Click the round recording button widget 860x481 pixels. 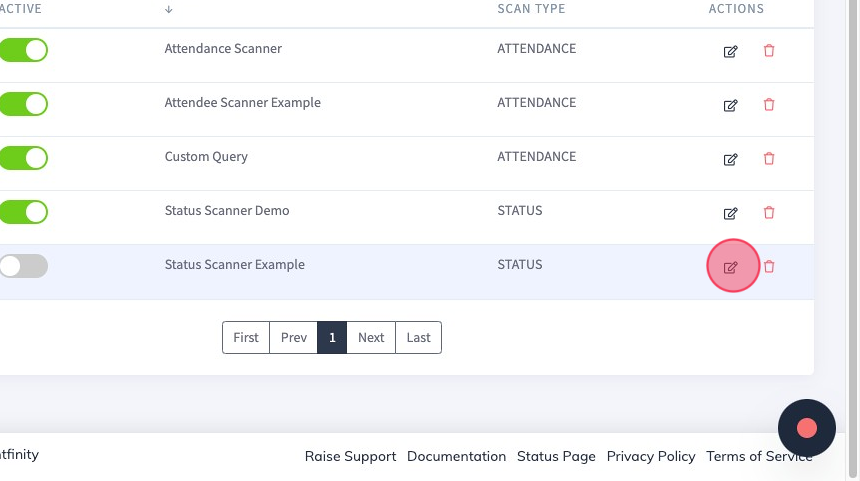click(x=807, y=428)
